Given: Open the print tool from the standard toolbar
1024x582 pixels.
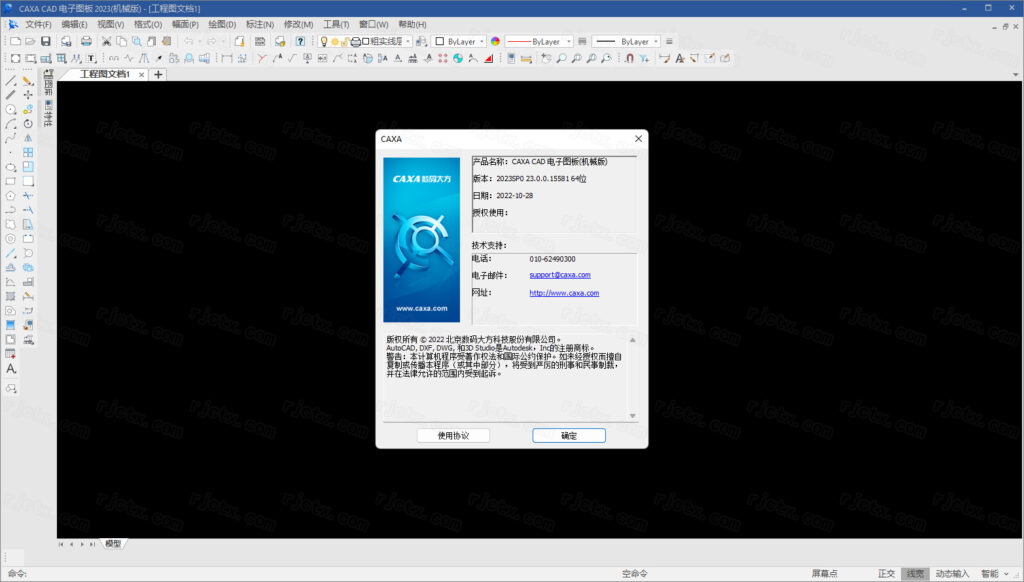Looking at the screenshot, I should 86,40.
